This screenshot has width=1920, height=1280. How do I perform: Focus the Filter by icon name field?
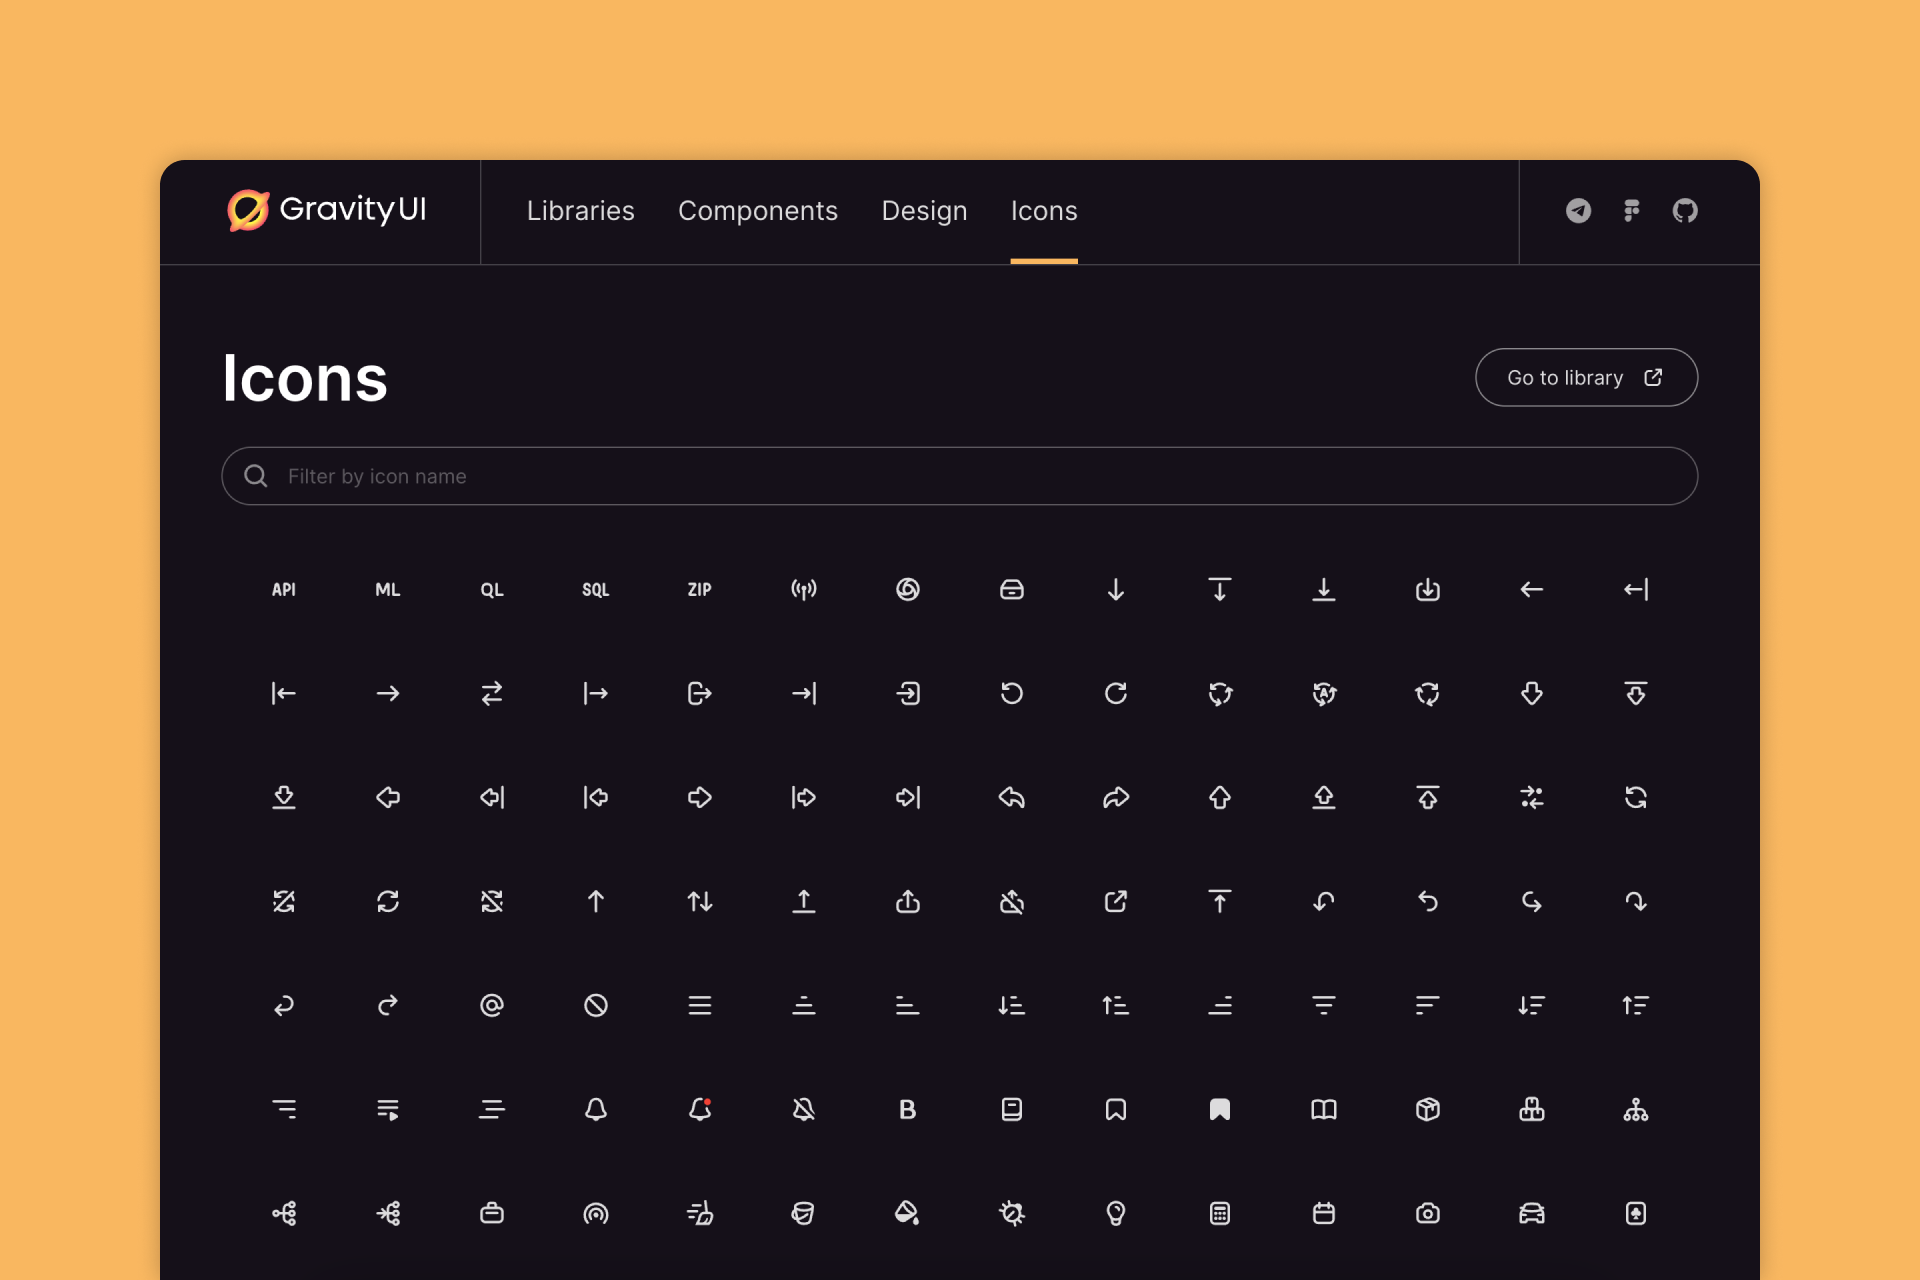click(960, 476)
